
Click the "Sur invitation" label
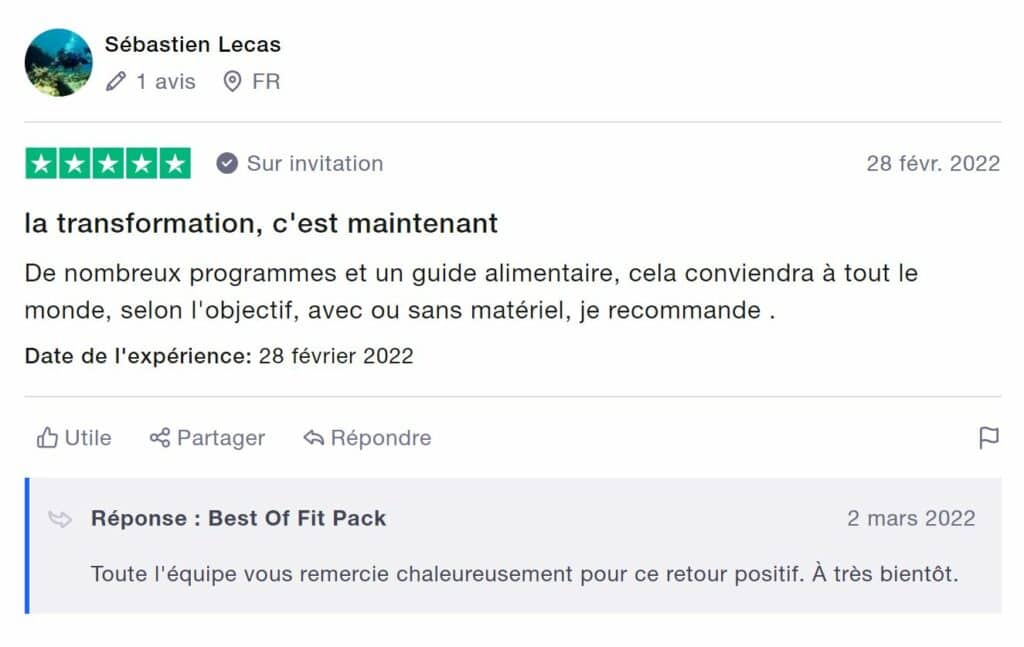(314, 163)
